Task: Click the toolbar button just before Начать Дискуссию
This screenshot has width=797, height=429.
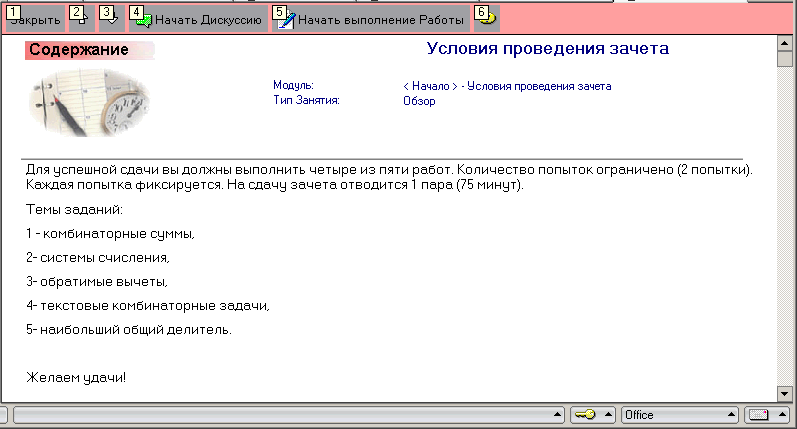Action: tap(112, 19)
